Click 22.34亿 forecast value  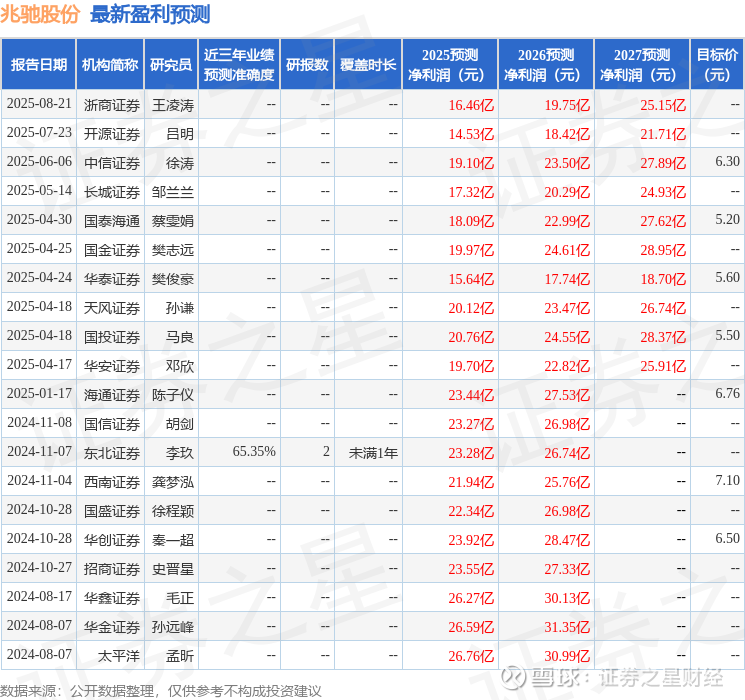(471, 511)
